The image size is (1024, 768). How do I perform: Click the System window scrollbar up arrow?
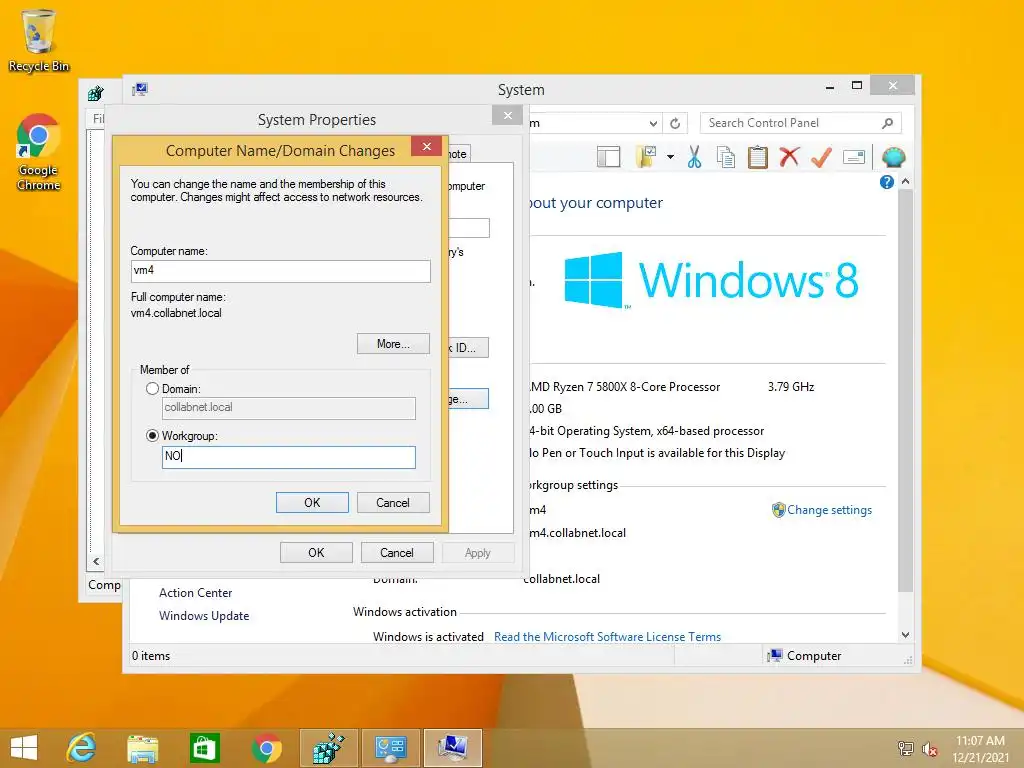click(x=905, y=182)
